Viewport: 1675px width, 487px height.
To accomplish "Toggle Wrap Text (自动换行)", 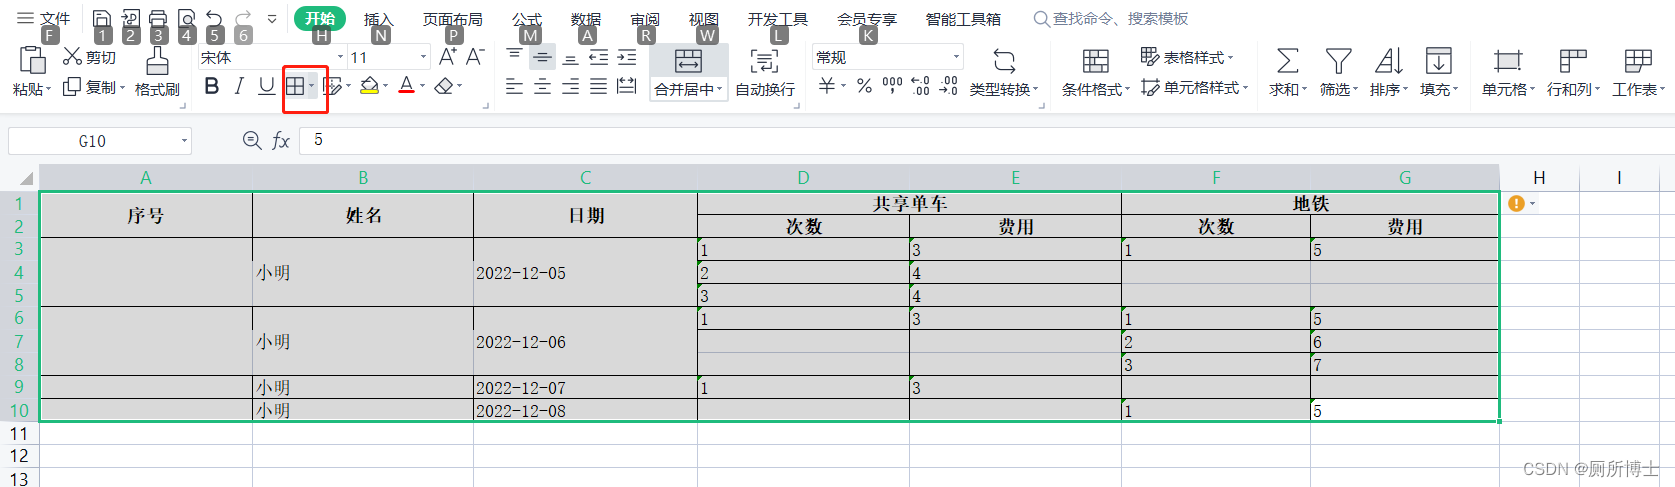I will pyautogui.click(x=765, y=72).
